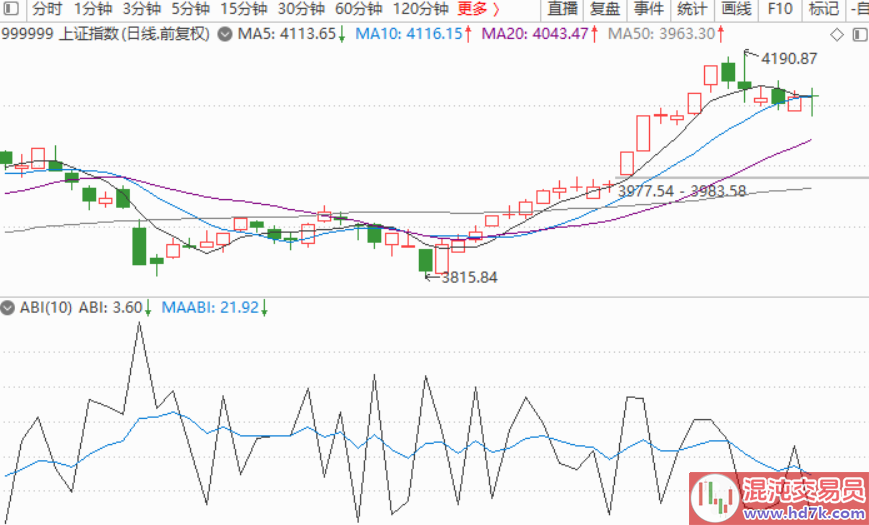869x525 pixels.
Task: Open the 直播 live button
Action: coord(563,10)
